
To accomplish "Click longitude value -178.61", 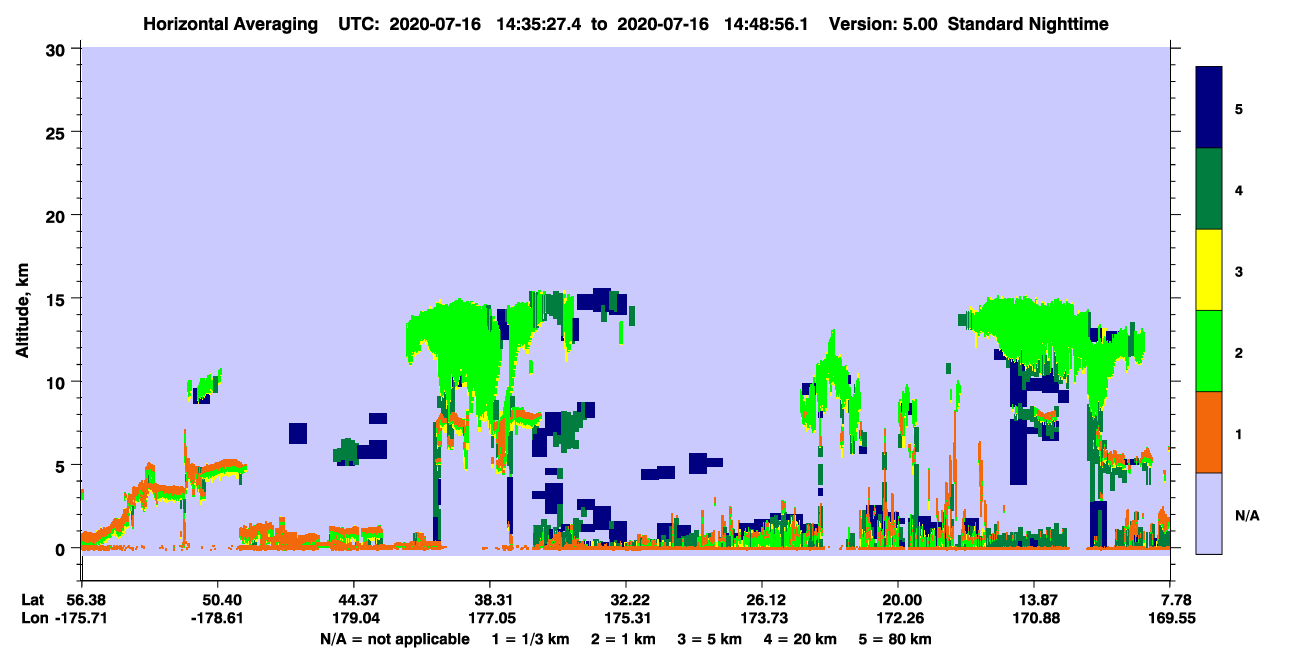I will pyautogui.click(x=217, y=619).
